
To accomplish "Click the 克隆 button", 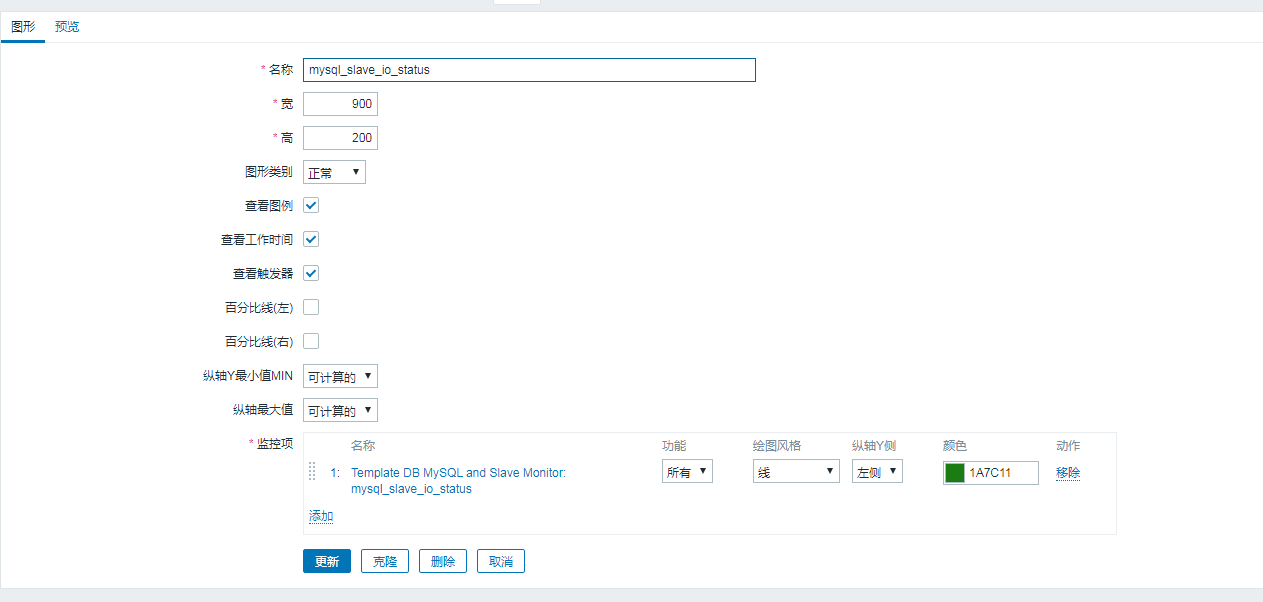I will [385, 561].
